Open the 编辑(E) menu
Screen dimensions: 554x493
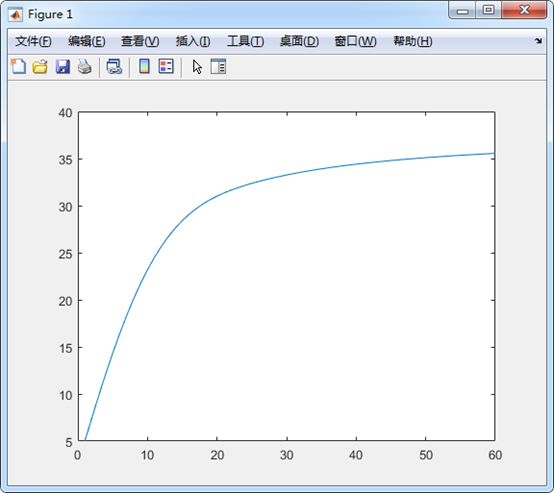point(87,41)
